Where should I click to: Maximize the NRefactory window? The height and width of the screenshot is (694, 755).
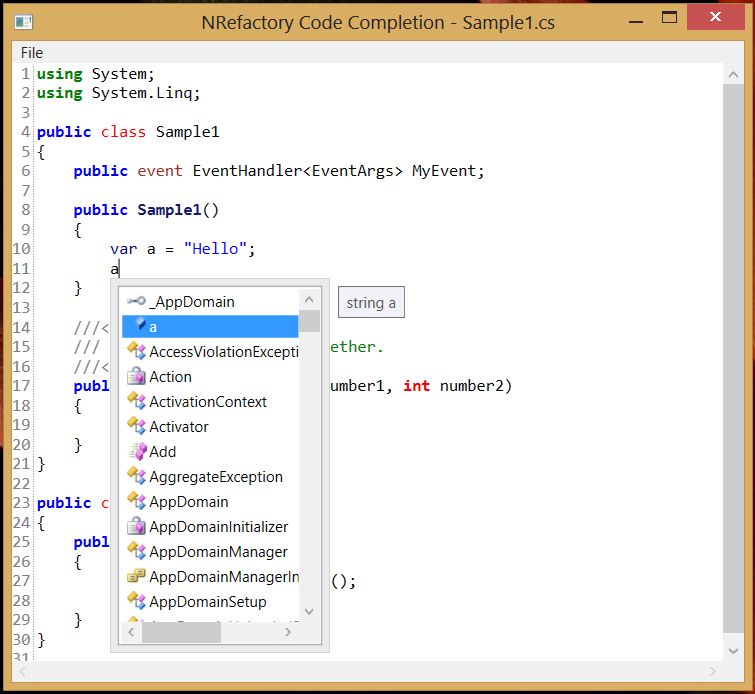[x=669, y=18]
